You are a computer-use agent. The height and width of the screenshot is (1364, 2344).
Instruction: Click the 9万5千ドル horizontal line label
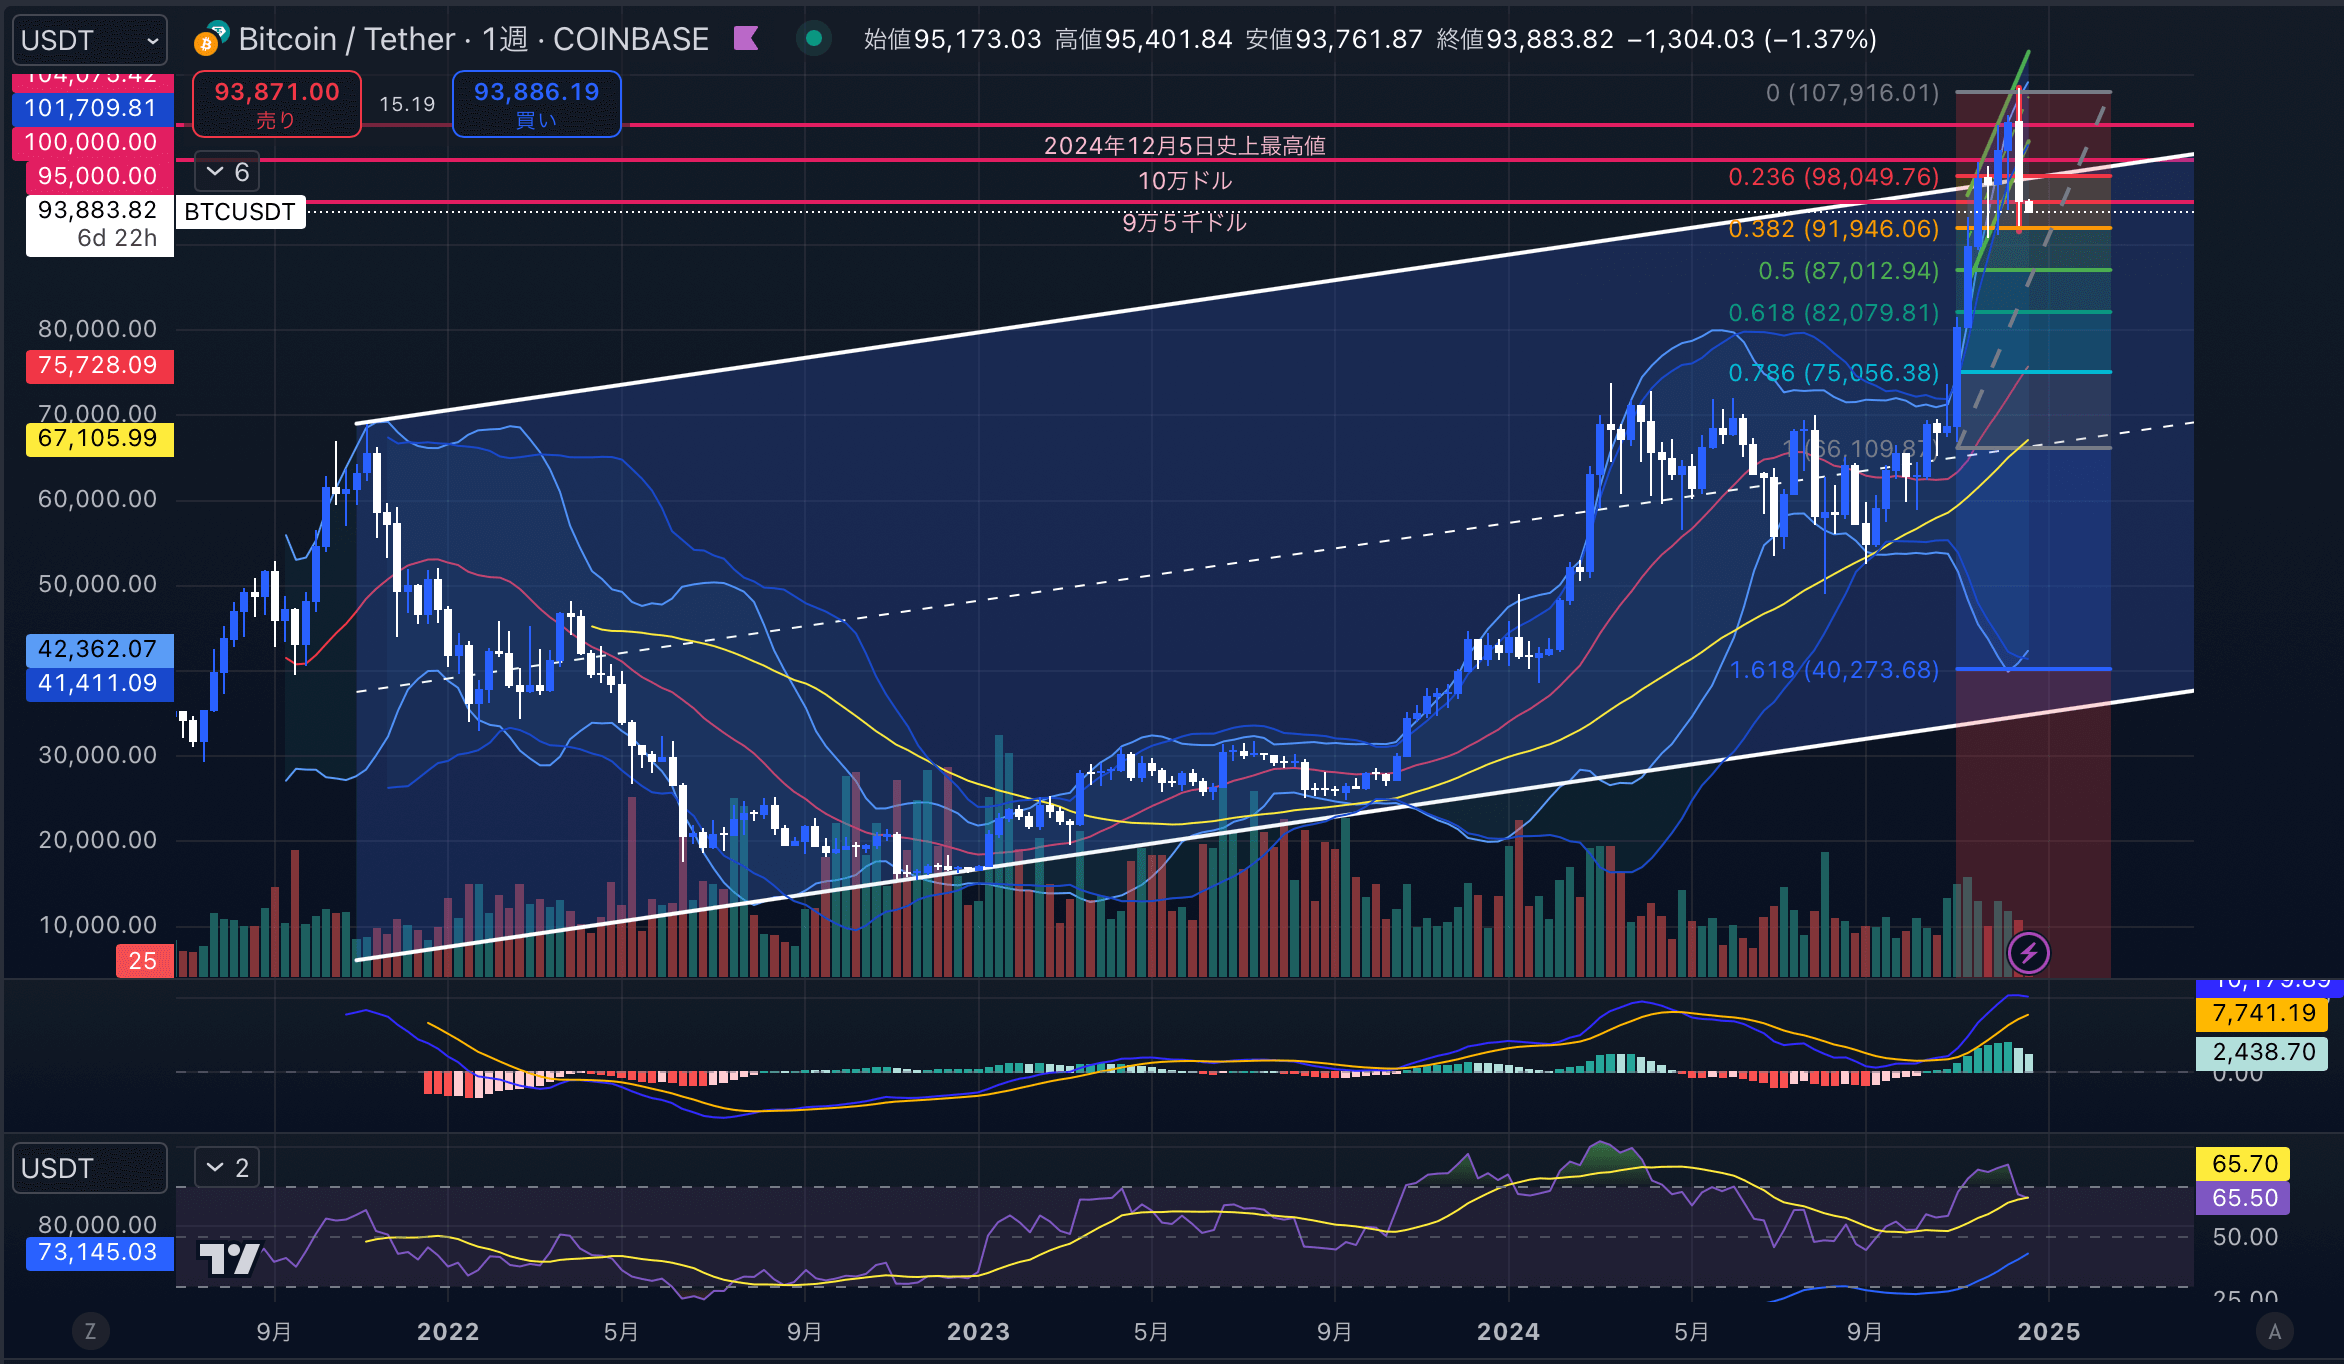click(1185, 222)
